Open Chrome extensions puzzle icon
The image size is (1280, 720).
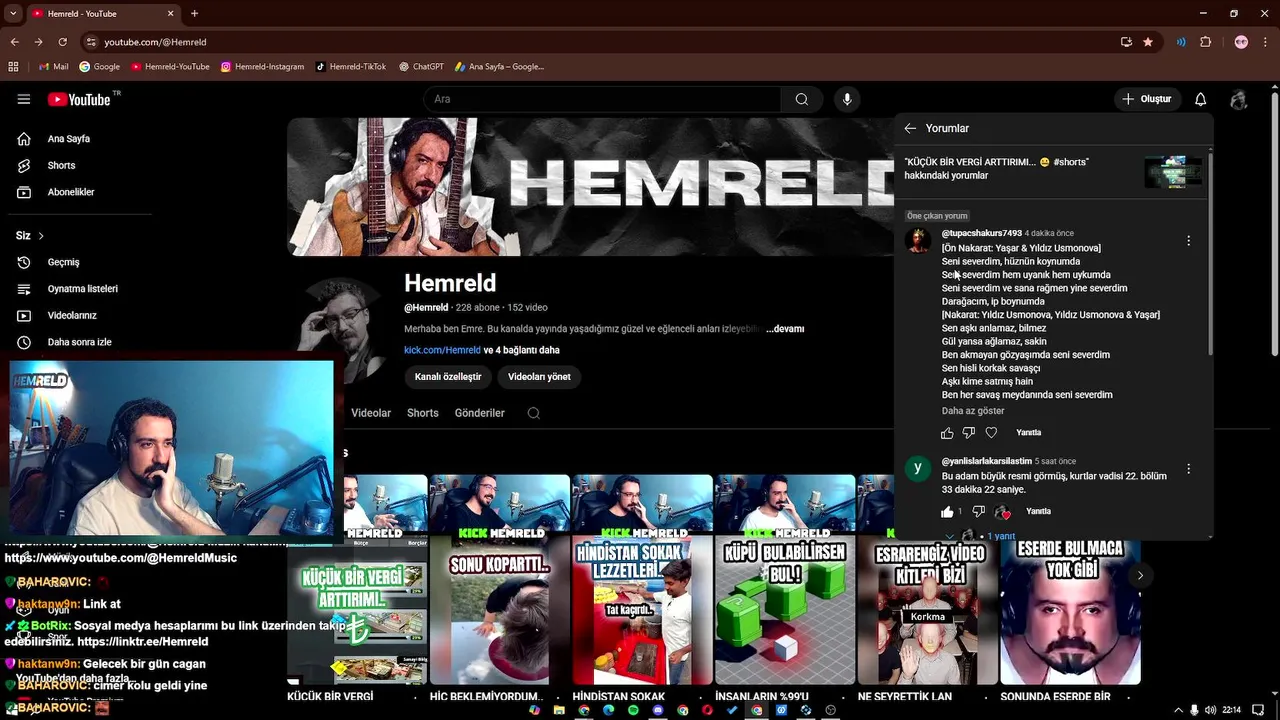[x=1205, y=42]
